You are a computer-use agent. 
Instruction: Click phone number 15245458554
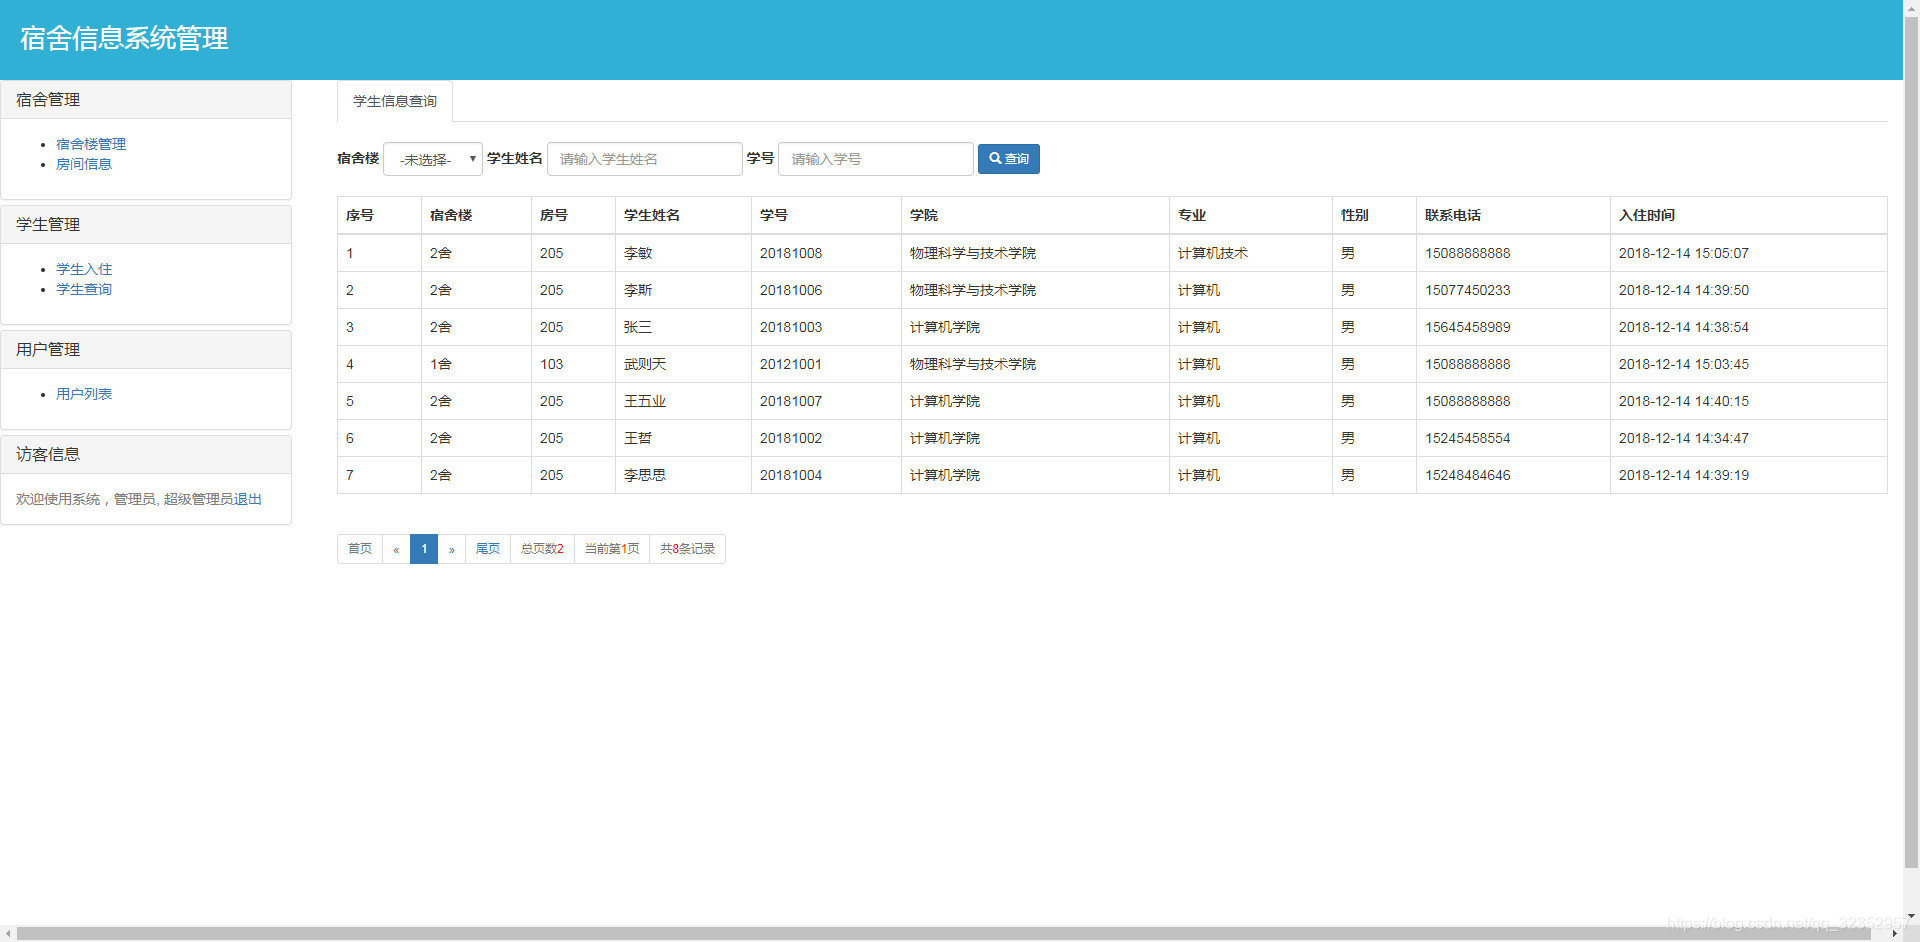pos(1468,438)
